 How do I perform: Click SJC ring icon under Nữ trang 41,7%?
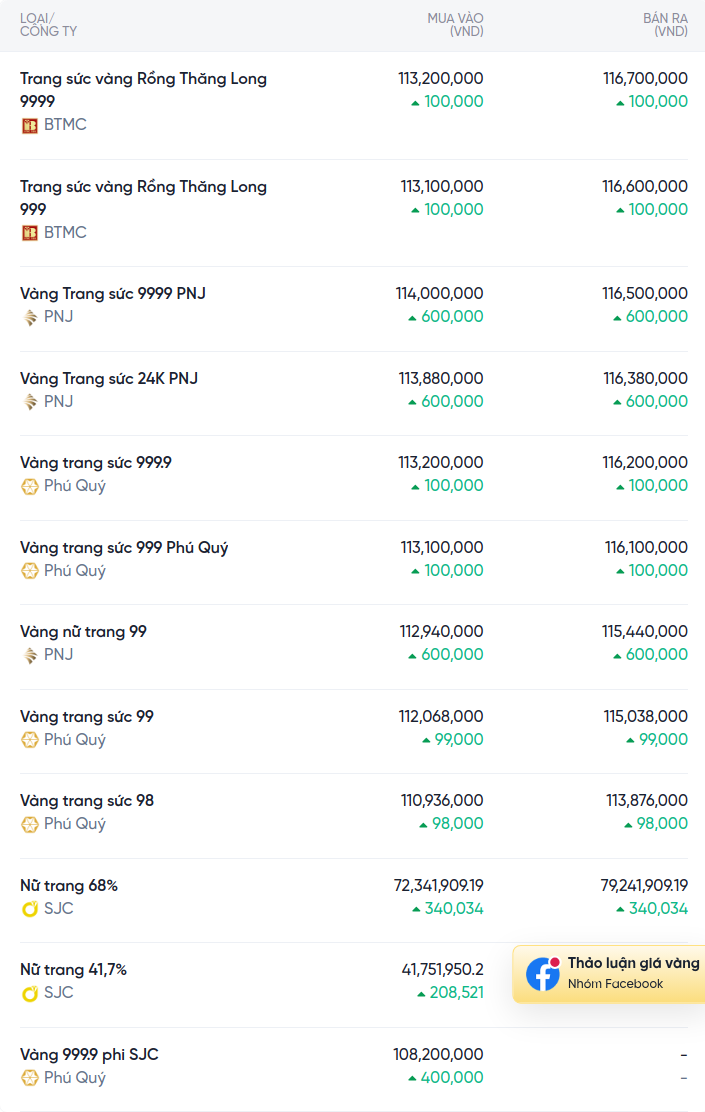pos(30,993)
